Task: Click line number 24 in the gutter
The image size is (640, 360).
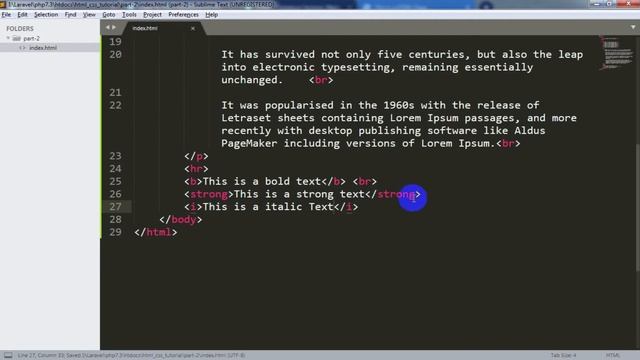Action: (115, 169)
